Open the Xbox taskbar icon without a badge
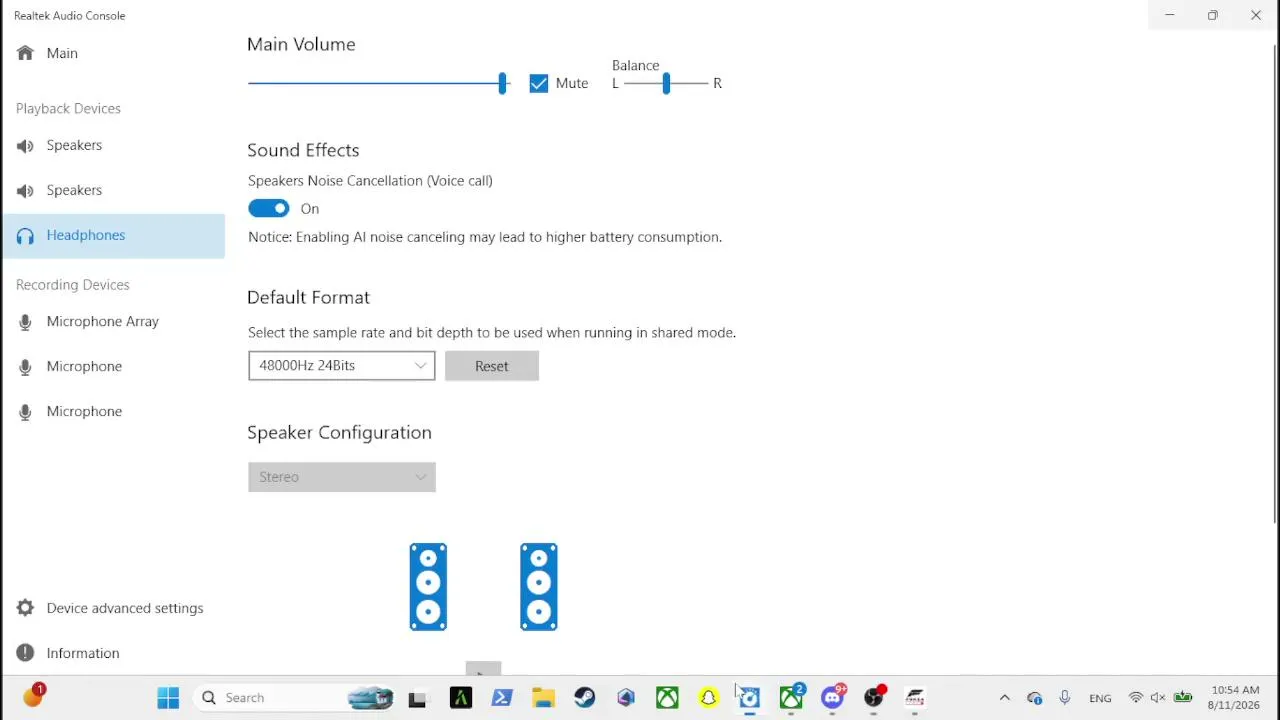 point(667,698)
